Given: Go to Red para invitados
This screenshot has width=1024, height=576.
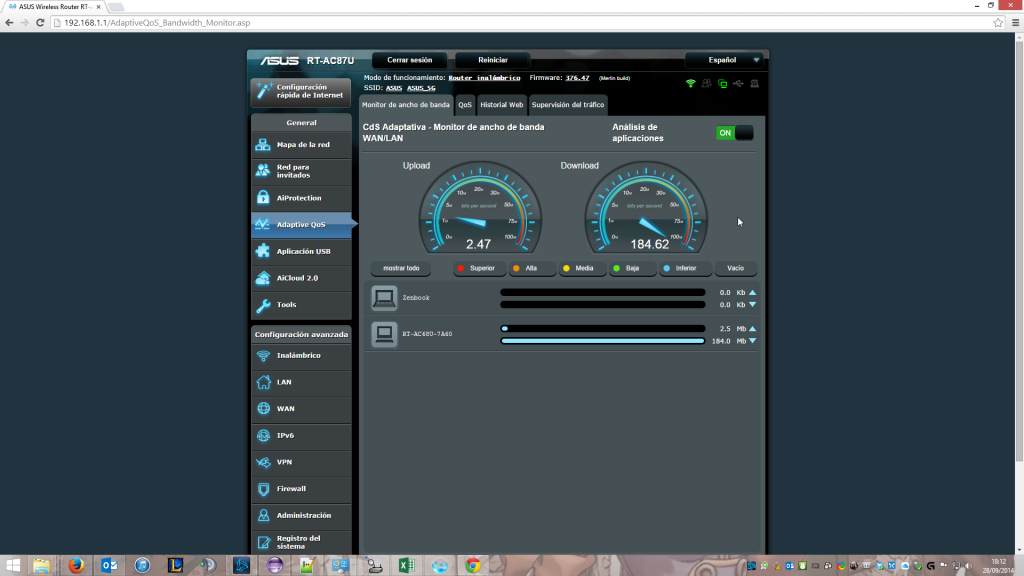Looking at the screenshot, I should coord(301,171).
